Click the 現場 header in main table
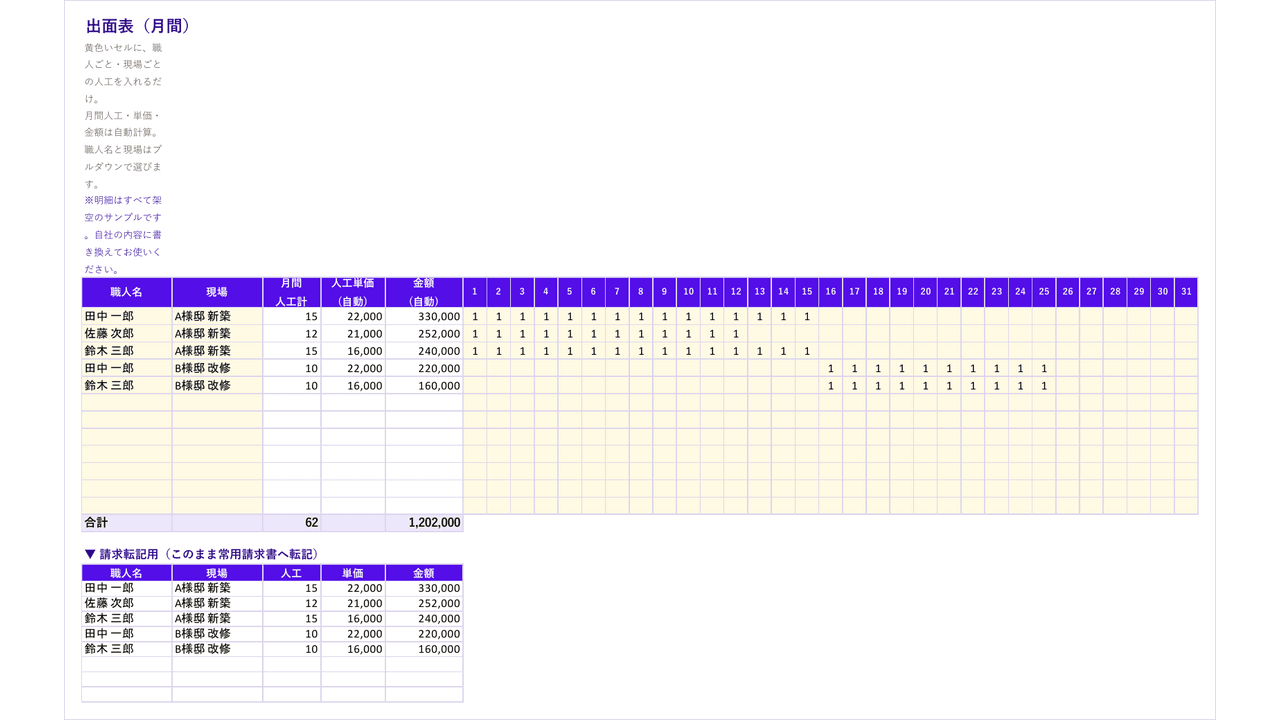Viewport: 1280px width, 720px height. [217, 292]
